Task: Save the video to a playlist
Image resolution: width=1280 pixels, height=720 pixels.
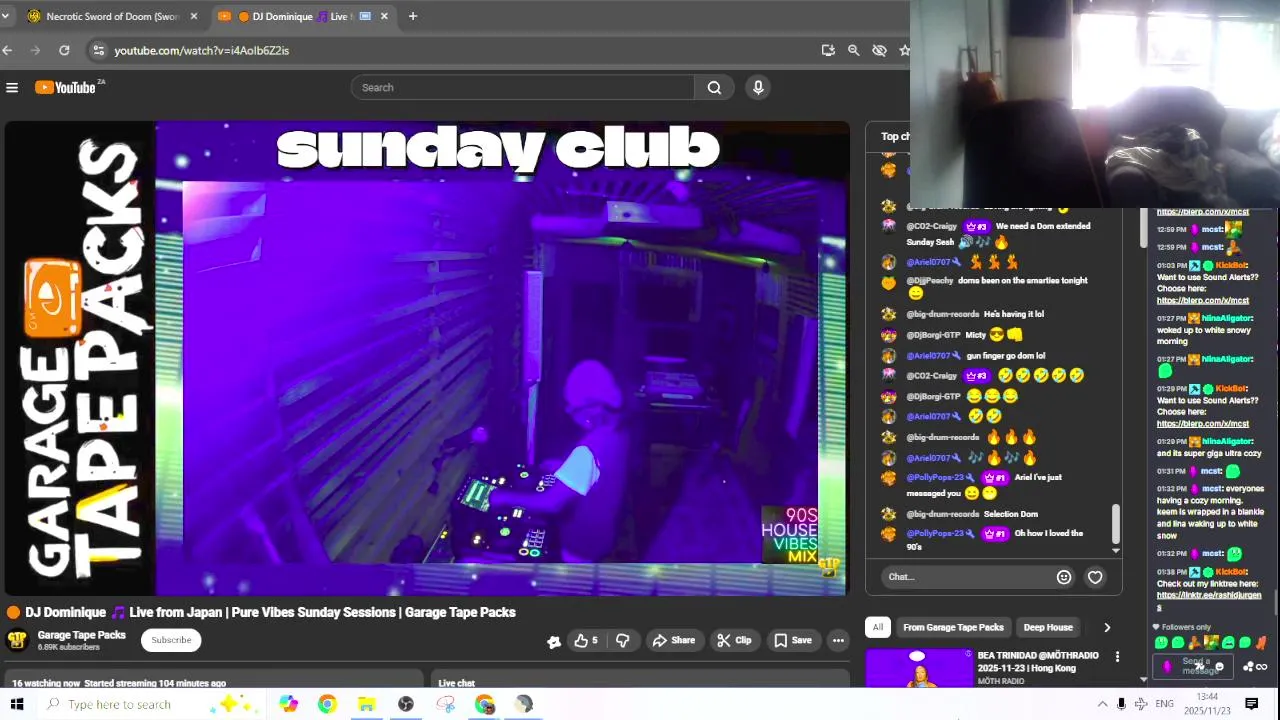Action: [792, 640]
